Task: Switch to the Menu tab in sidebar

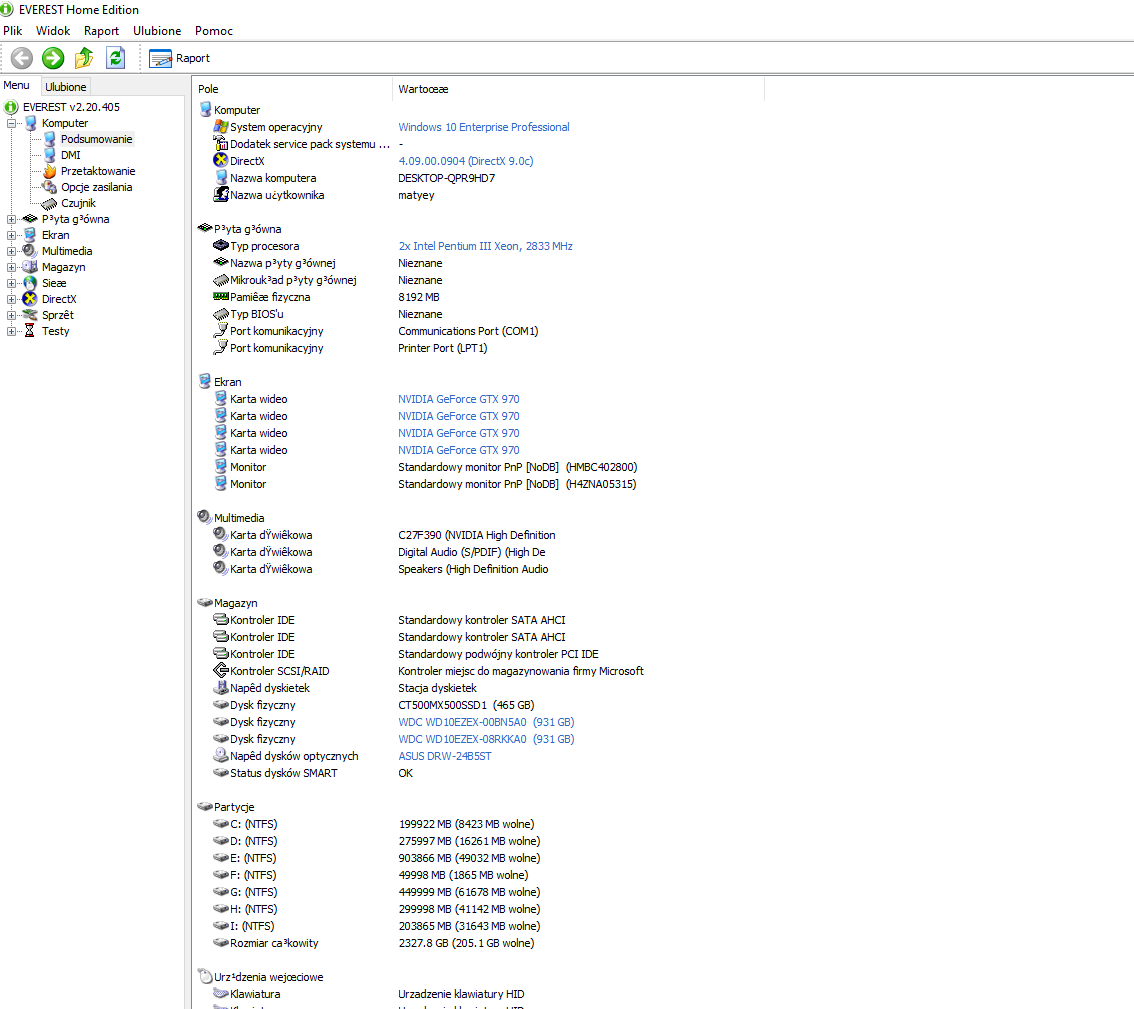Action: (x=17, y=85)
